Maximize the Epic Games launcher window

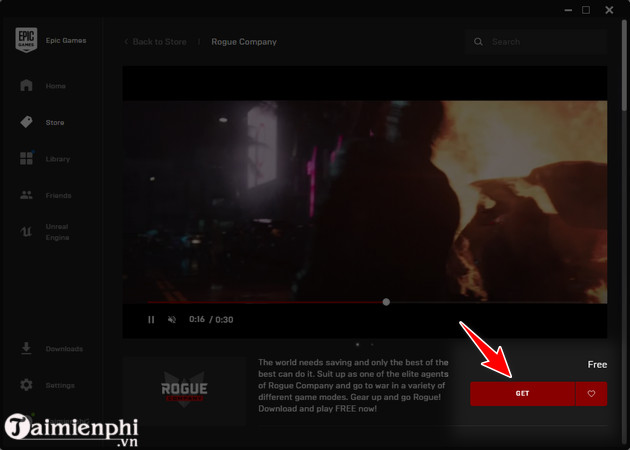point(586,10)
